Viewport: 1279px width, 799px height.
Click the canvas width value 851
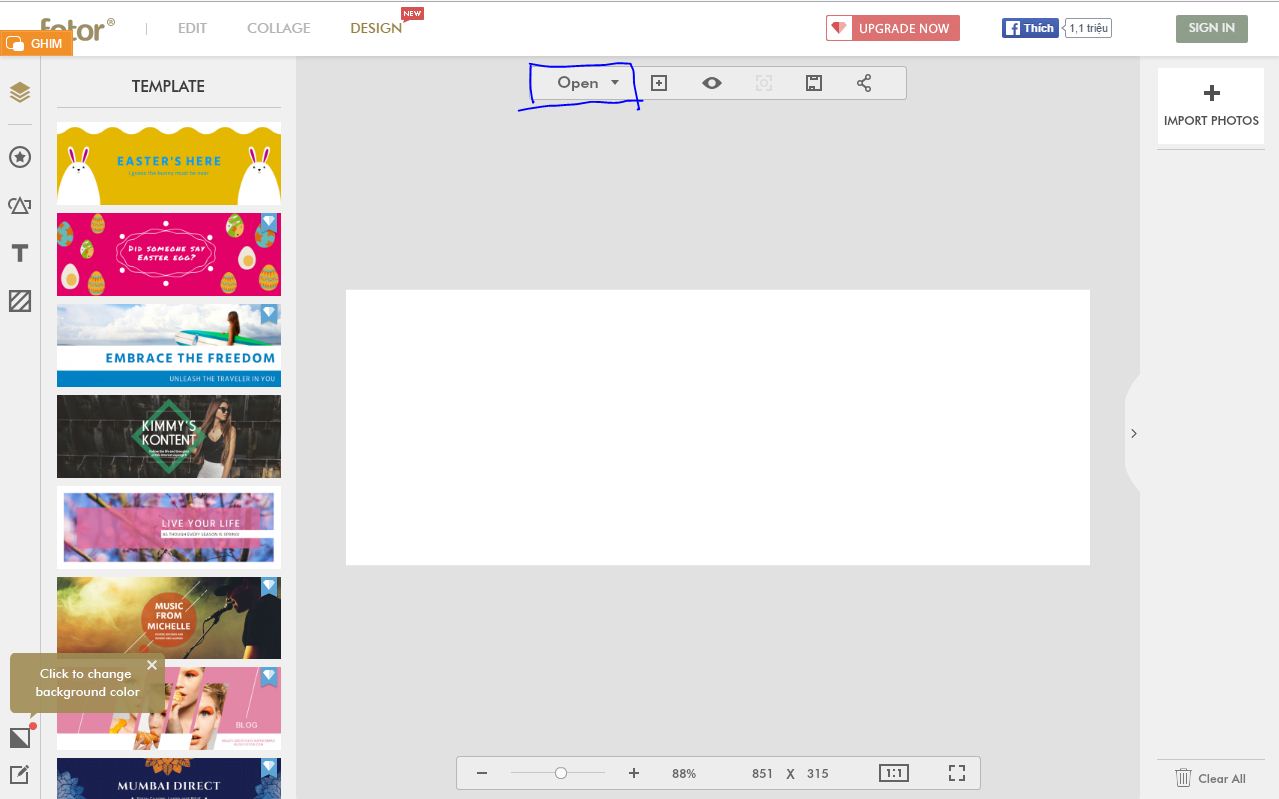[x=763, y=773]
